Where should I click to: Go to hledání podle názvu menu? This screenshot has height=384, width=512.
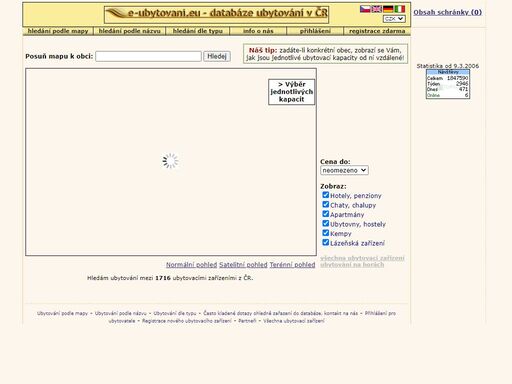(x=130, y=31)
